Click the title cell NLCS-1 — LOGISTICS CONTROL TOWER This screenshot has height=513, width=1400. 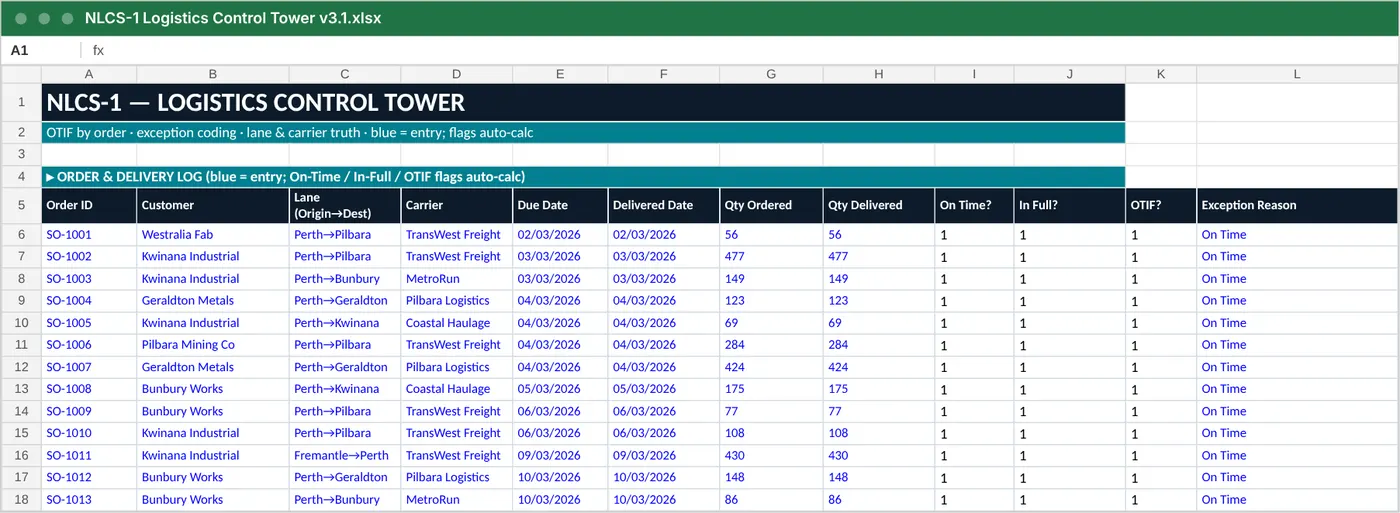pyautogui.click(x=583, y=102)
